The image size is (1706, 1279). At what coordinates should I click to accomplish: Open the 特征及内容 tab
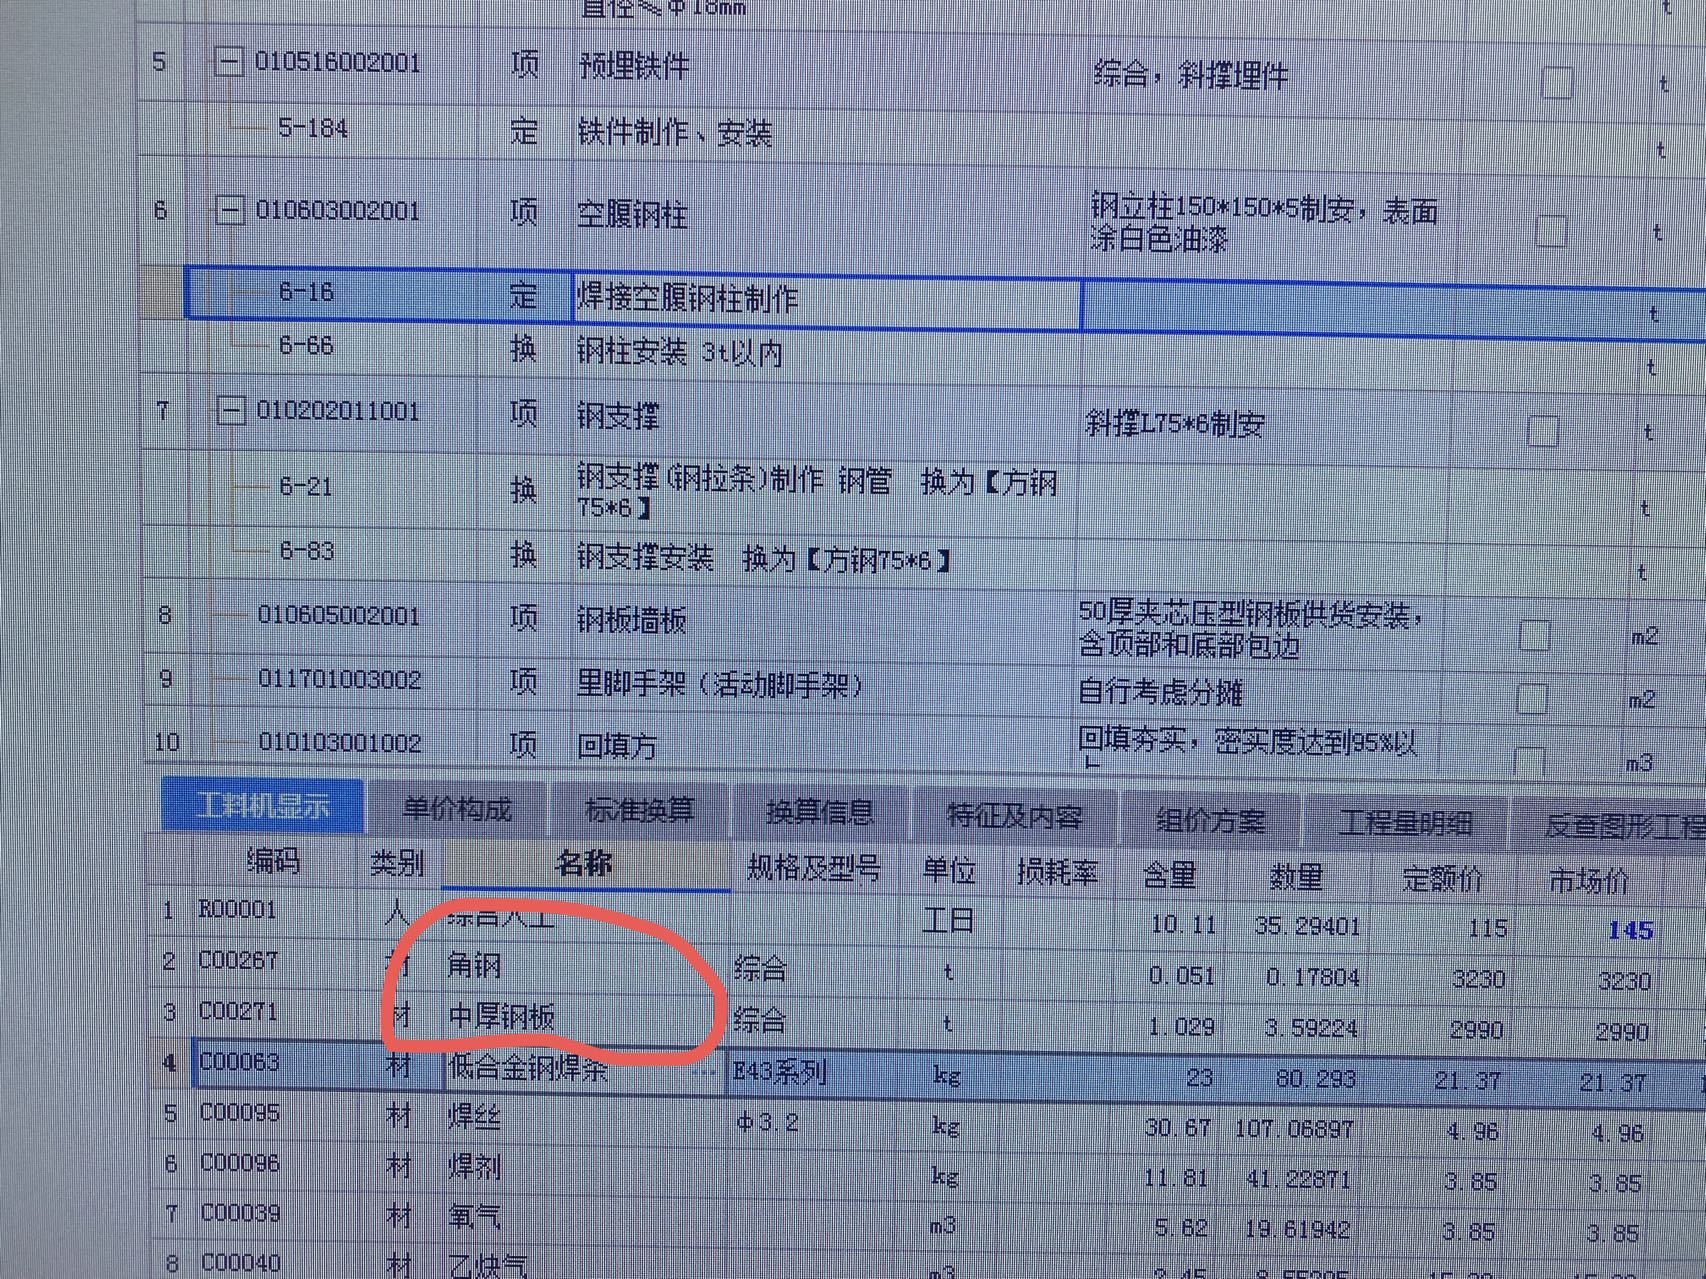click(x=1014, y=817)
